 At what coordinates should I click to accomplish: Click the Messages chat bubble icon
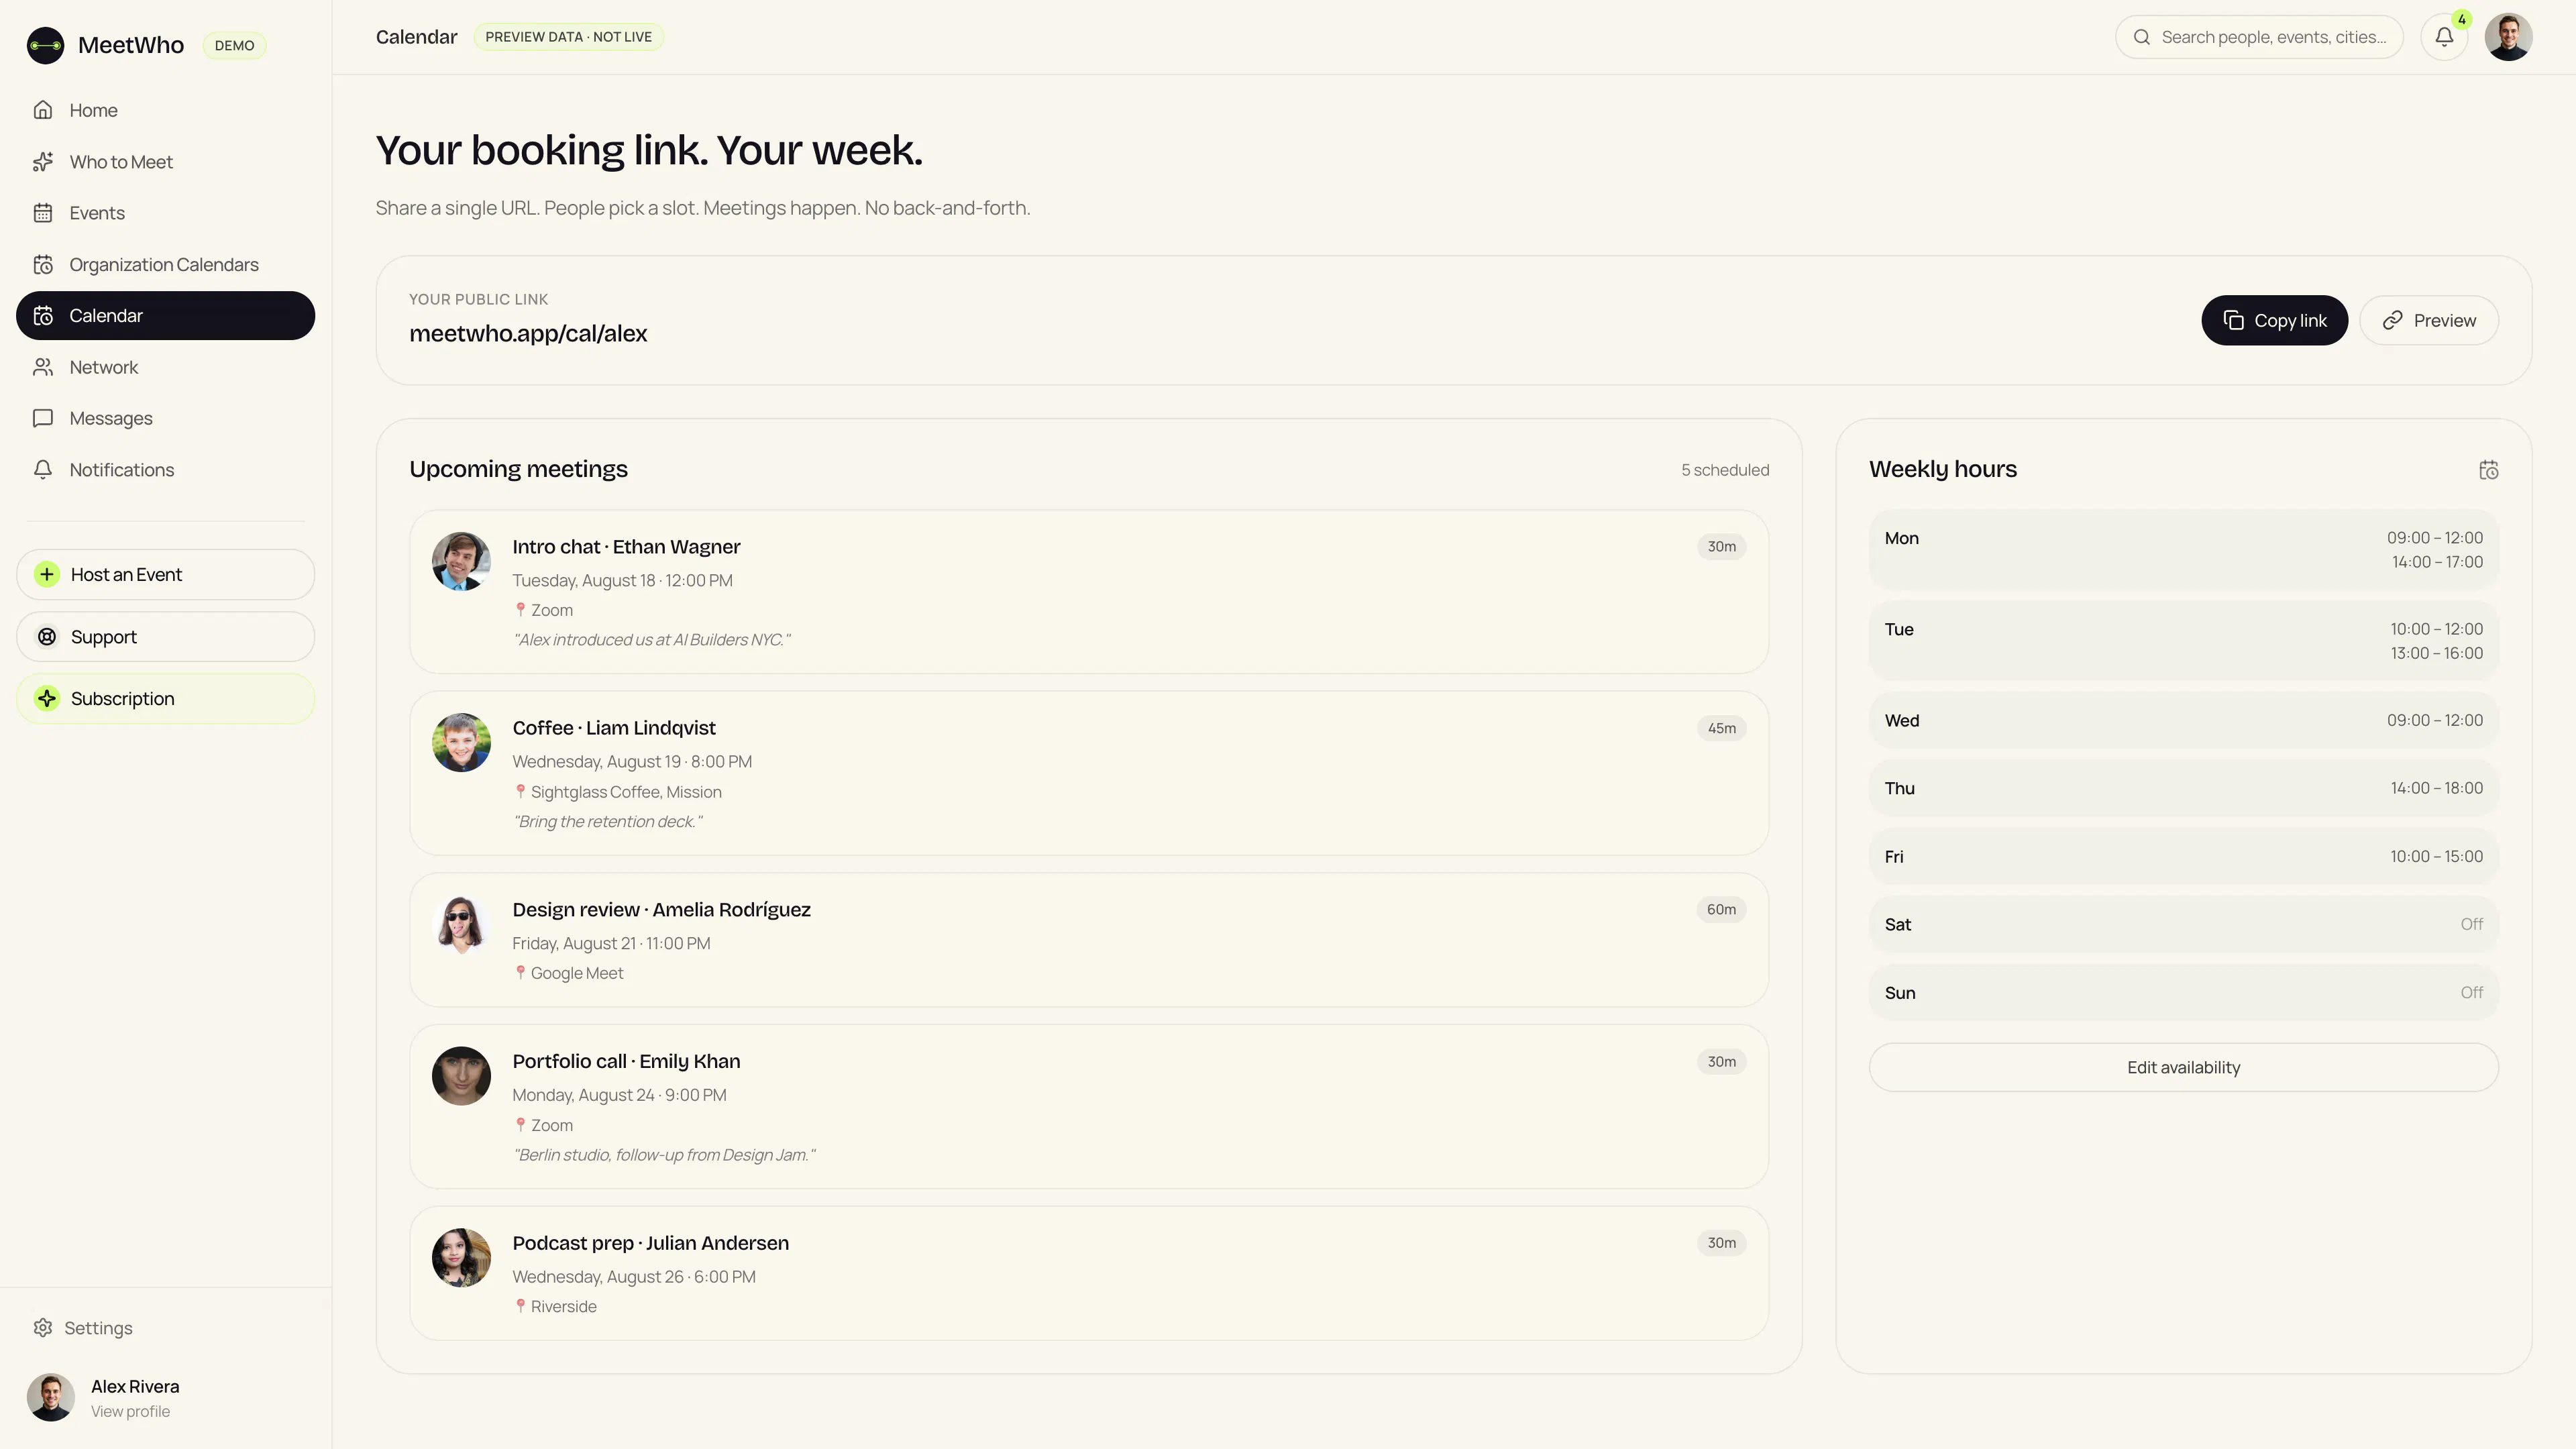tap(43, 418)
